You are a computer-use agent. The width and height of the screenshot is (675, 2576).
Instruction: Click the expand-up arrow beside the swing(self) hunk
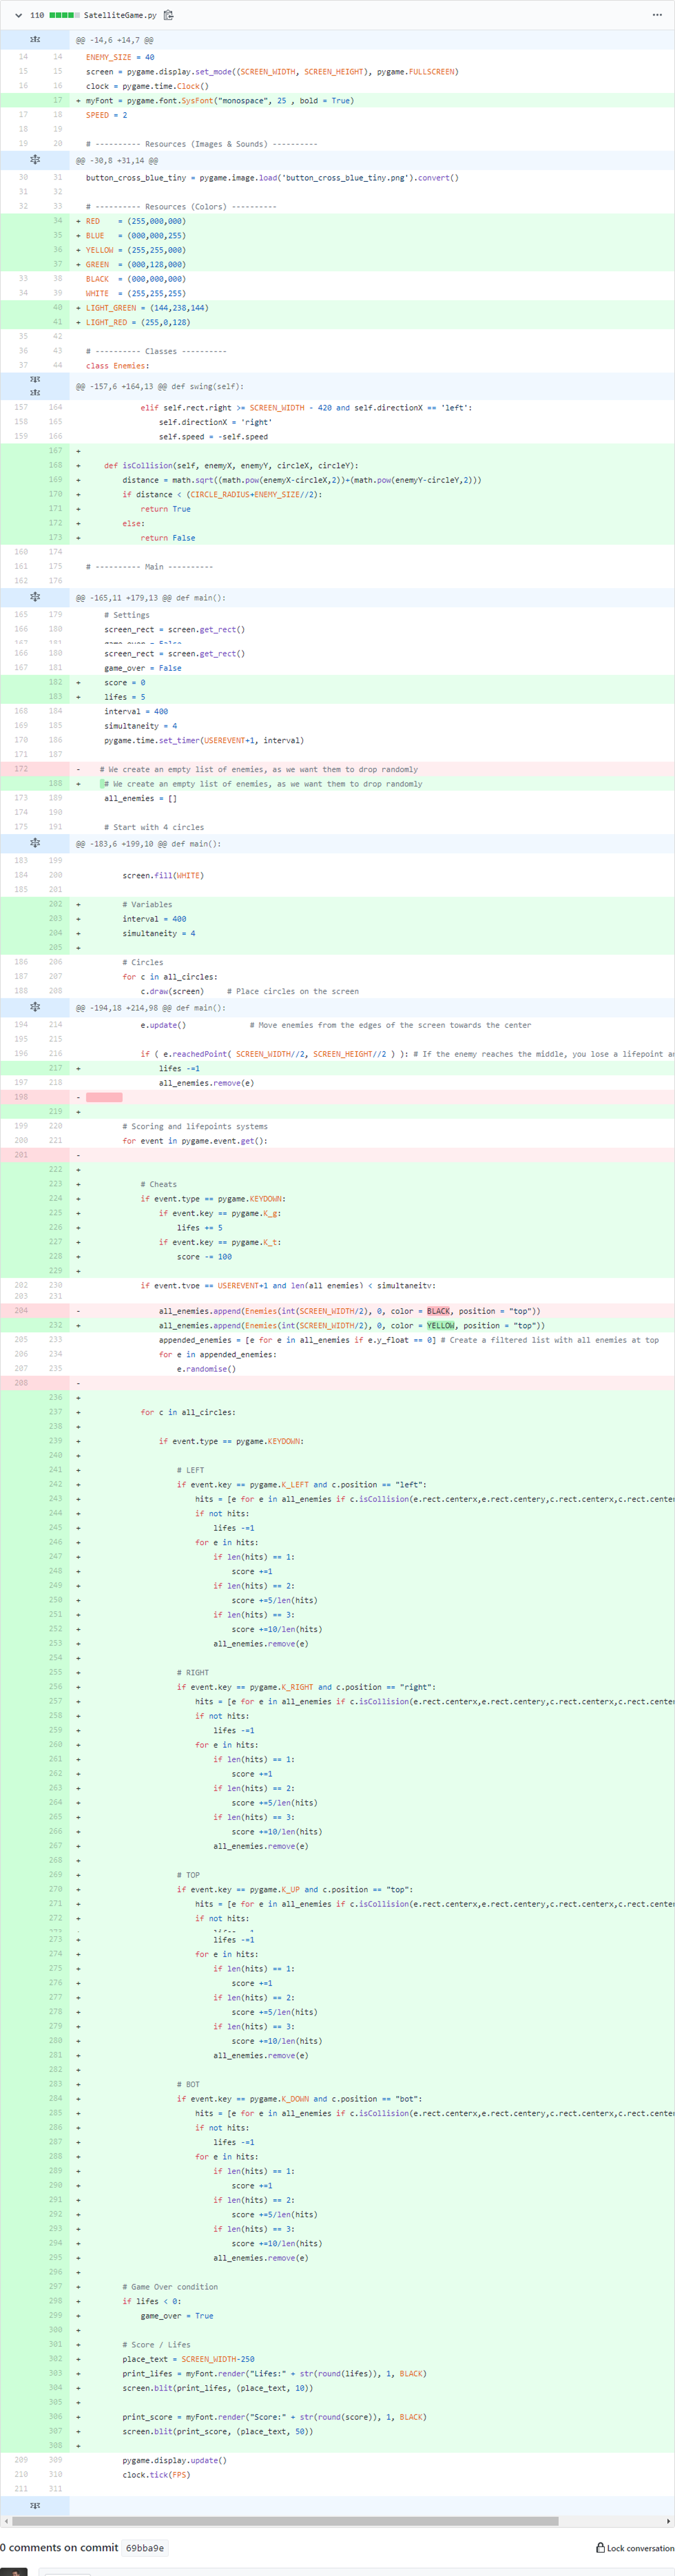click(x=35, y=392)
